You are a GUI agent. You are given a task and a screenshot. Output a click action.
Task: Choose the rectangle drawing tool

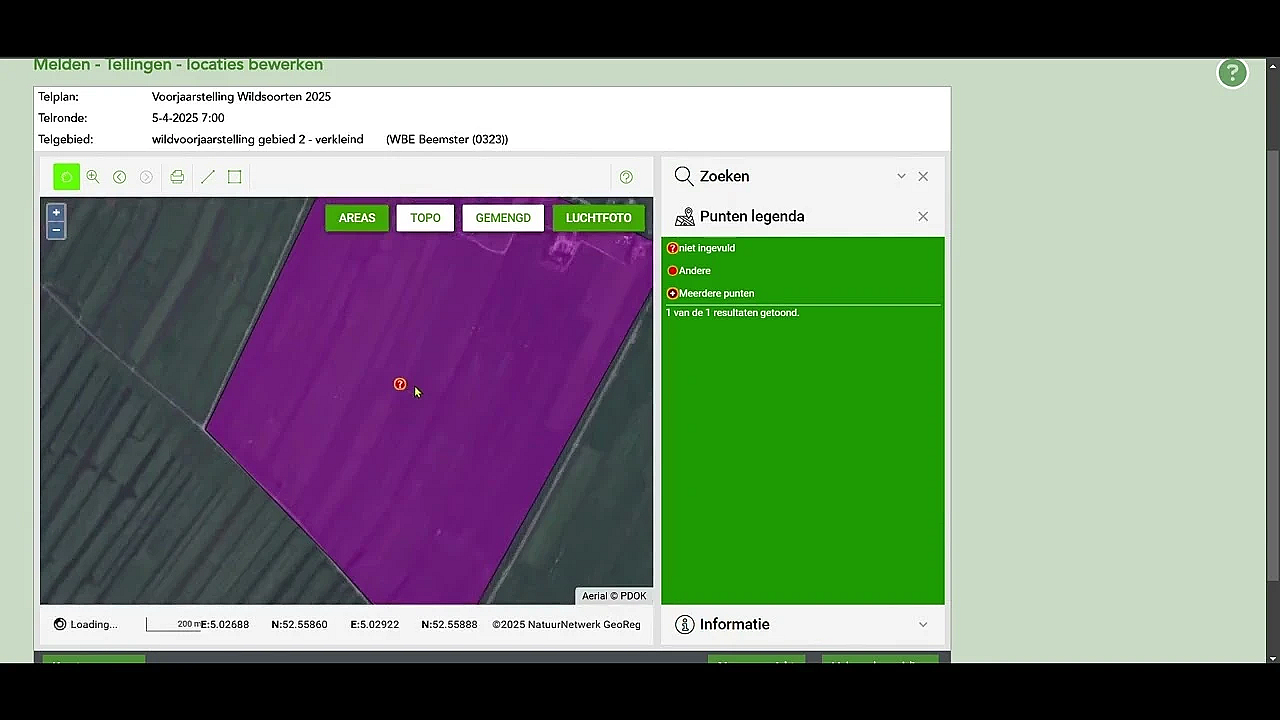coord(234,177)
